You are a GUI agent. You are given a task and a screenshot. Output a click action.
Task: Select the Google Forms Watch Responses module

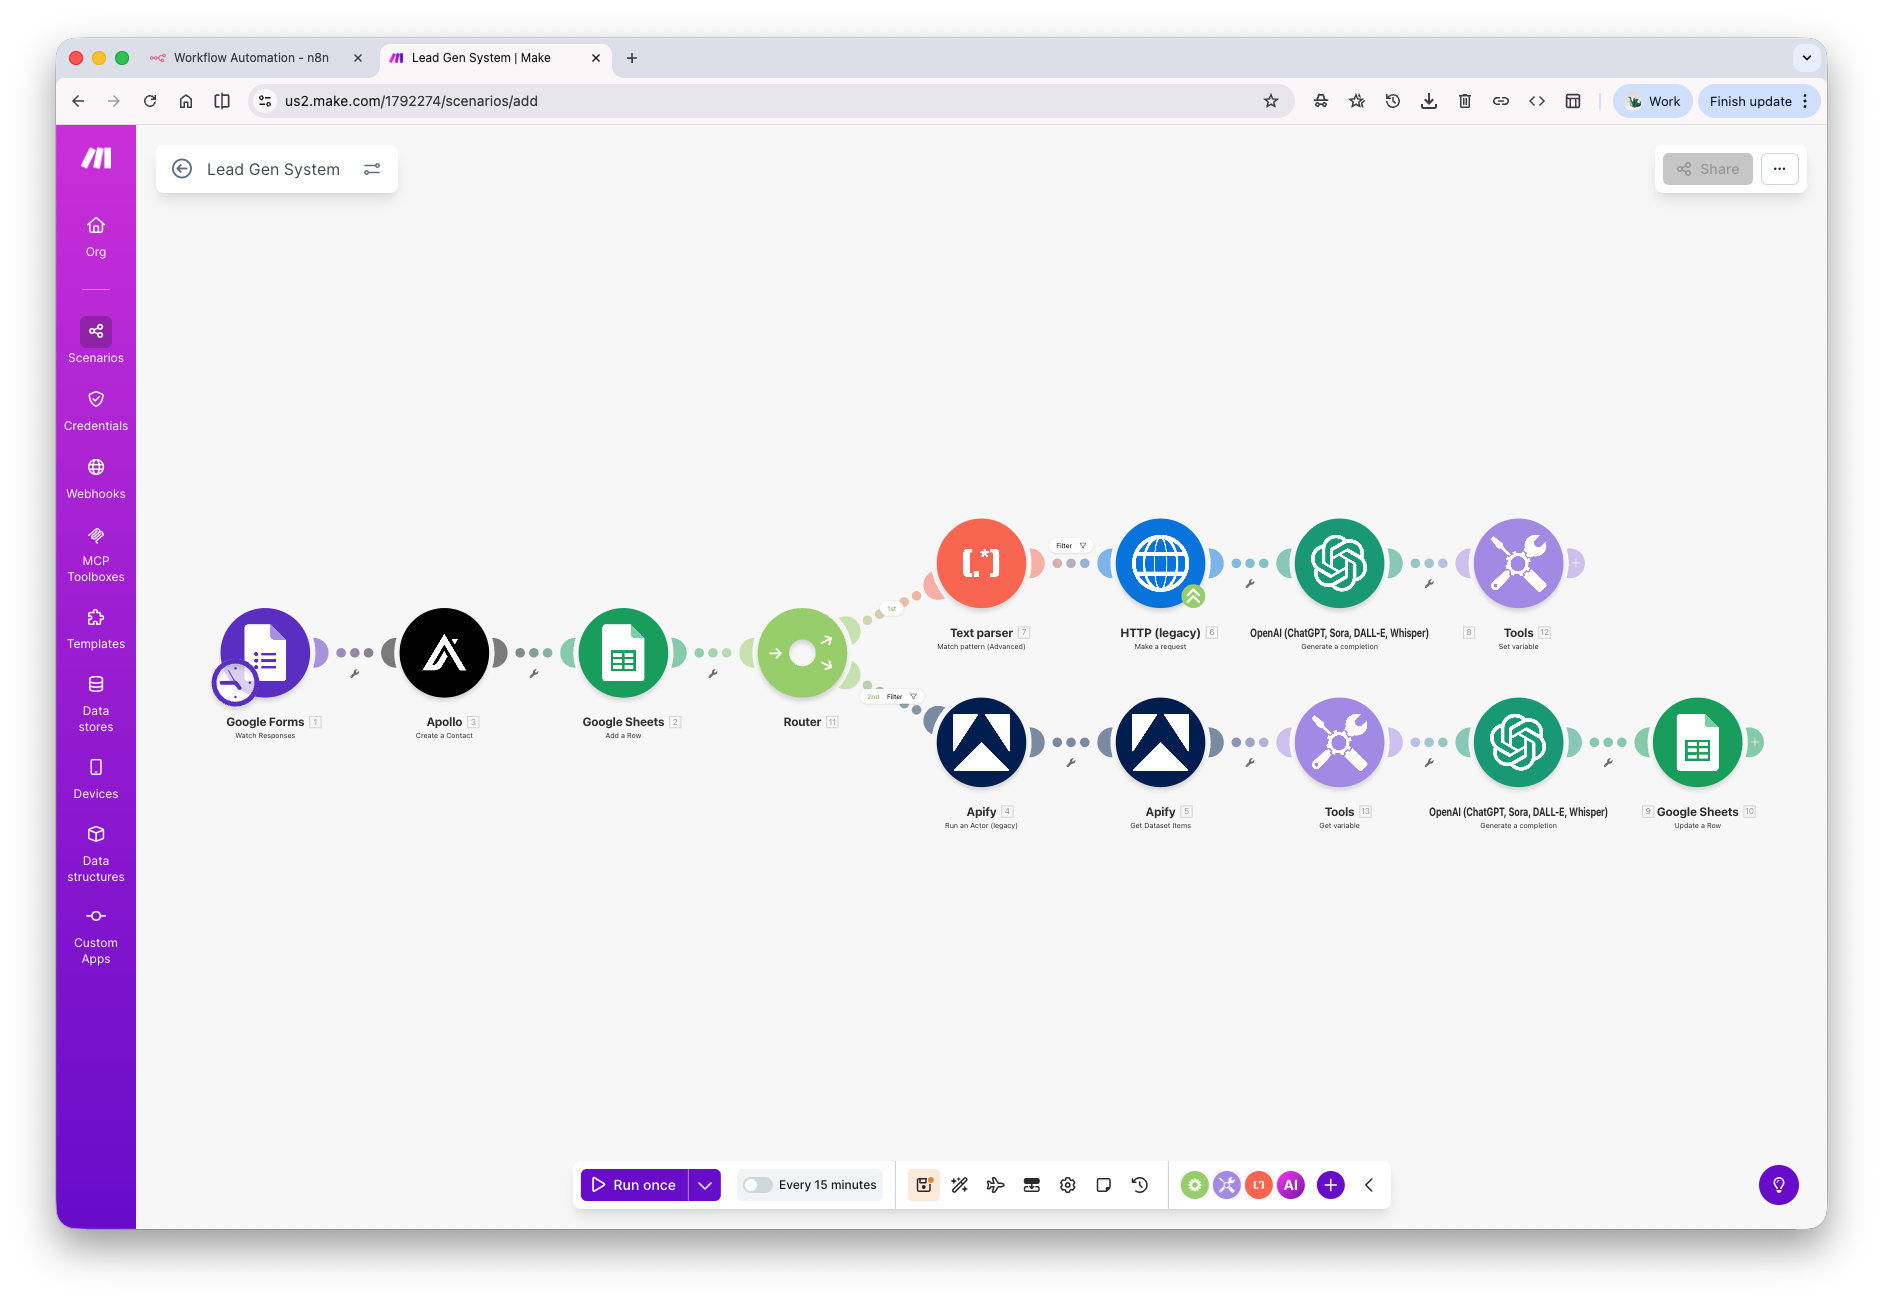click(265, 653)
